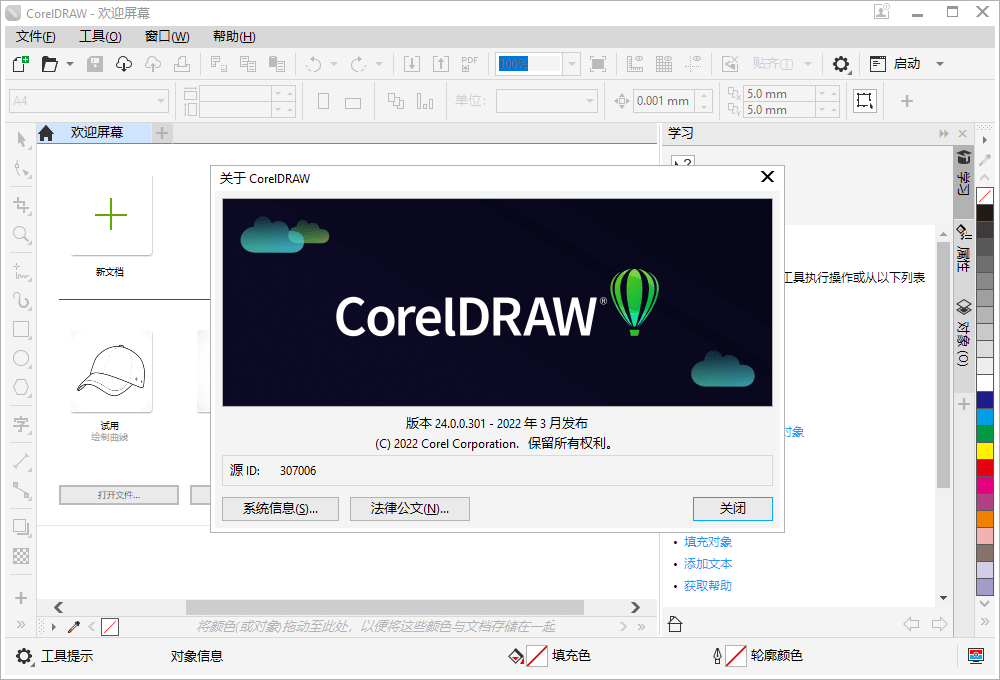Image resolution: width=1000 pixels, height=680 pixels.
Task: Open the 帮助 menu
Action: 233,36
